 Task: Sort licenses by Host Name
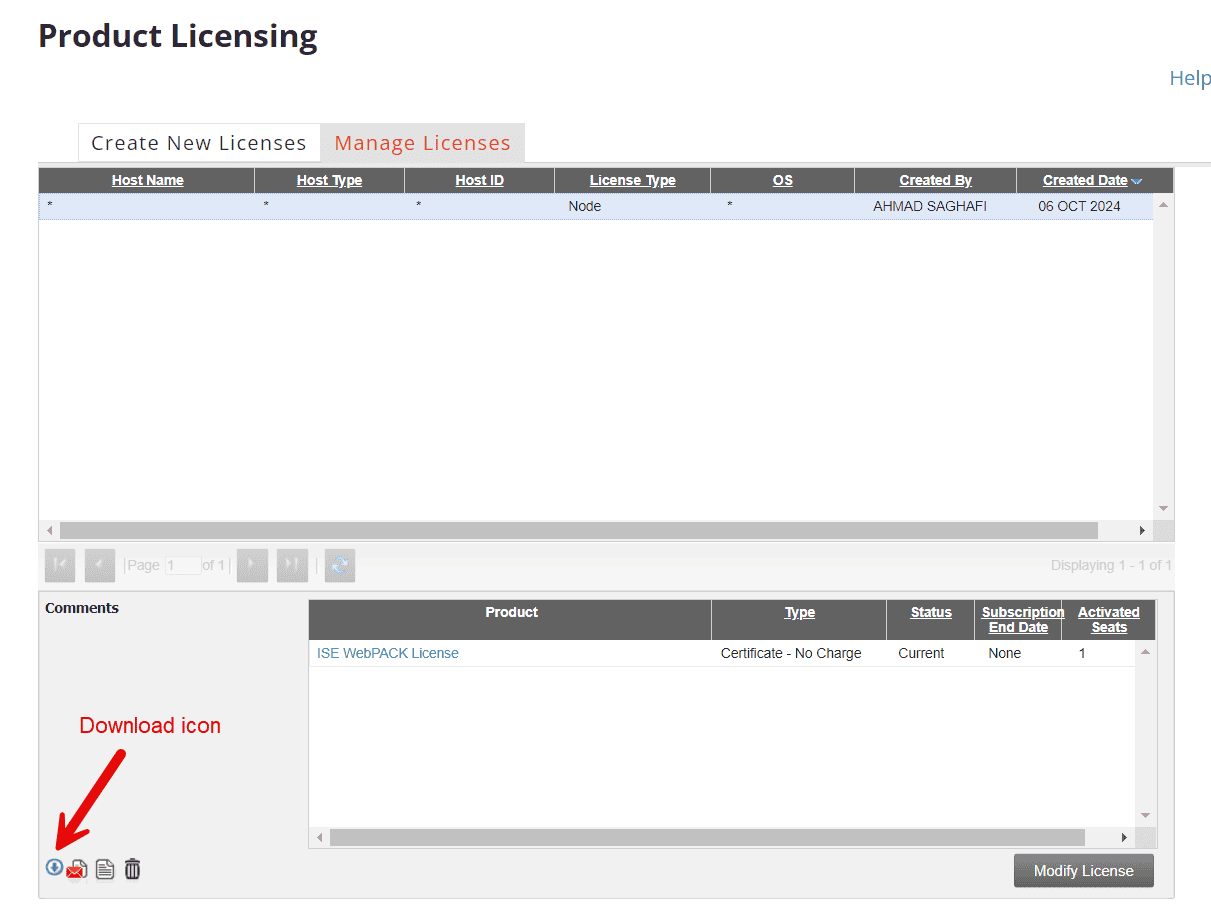(147, 180)
